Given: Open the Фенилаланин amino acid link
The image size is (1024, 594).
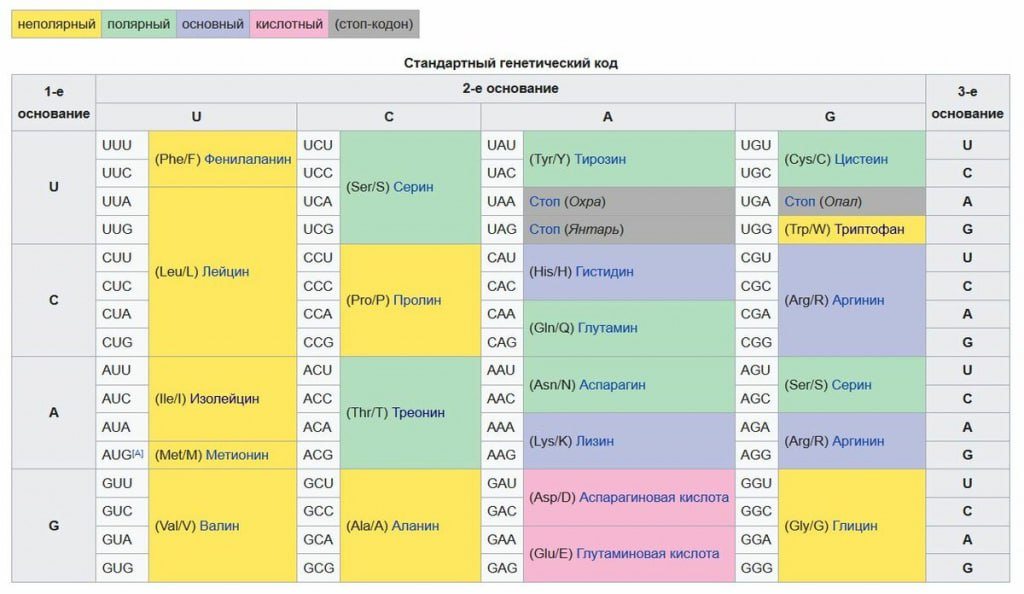Looking at the screenshot, I should coord(248,159).
